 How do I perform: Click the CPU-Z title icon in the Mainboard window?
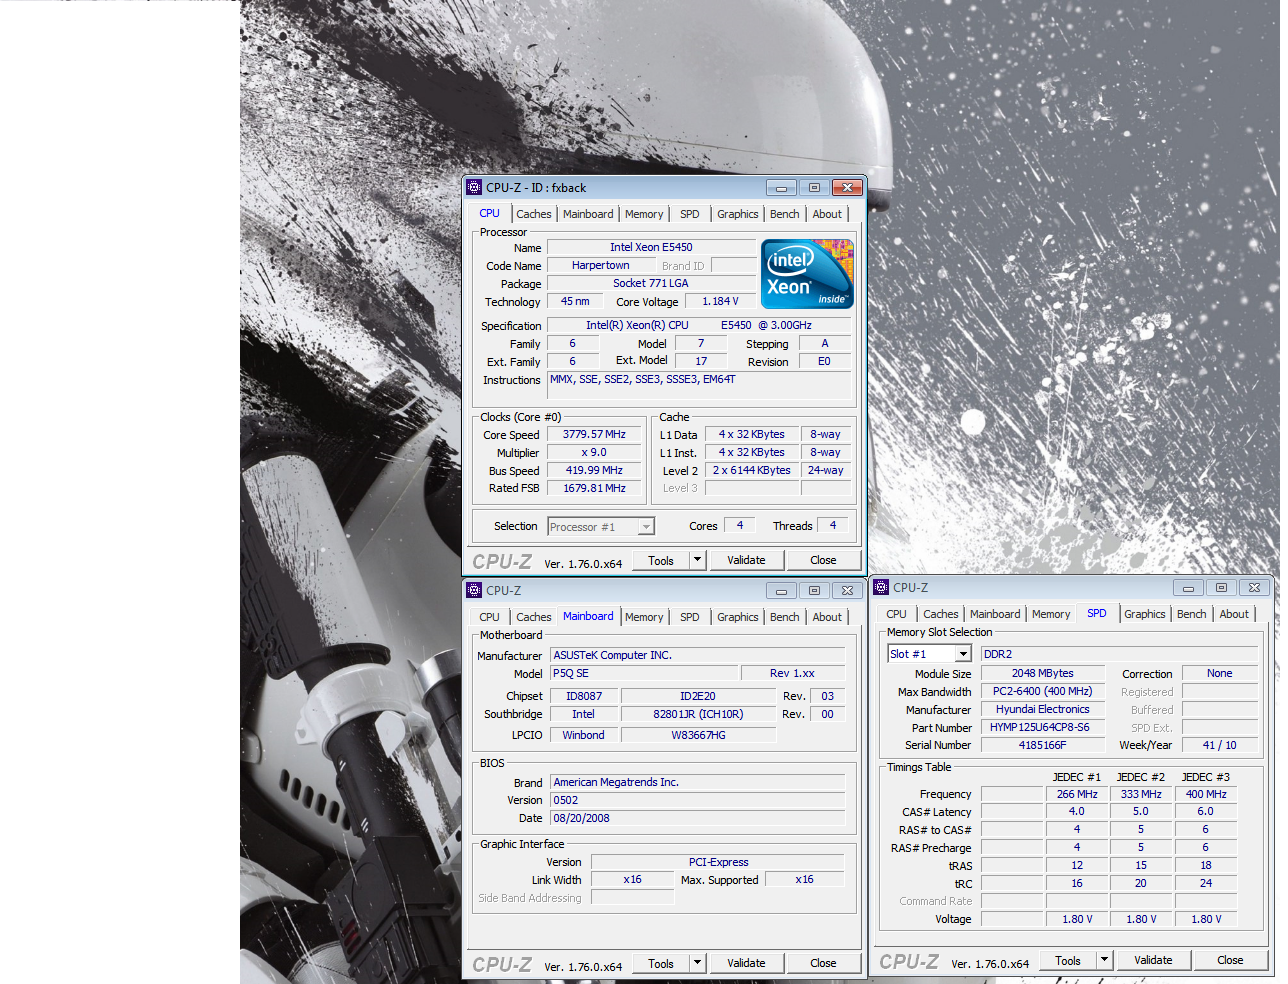pyautogui.click(x=475, y=590)
